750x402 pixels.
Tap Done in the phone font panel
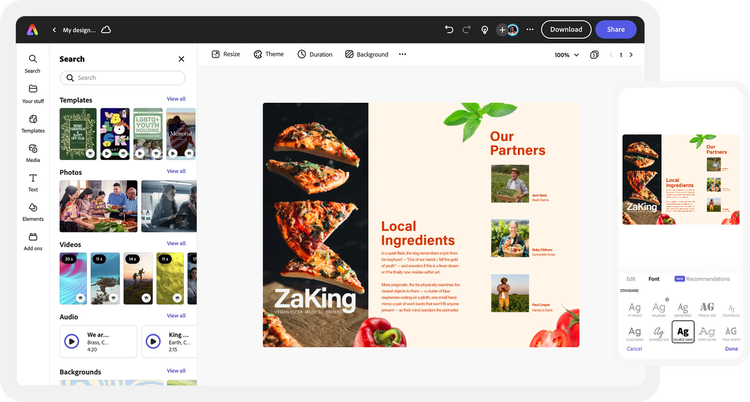731,349
